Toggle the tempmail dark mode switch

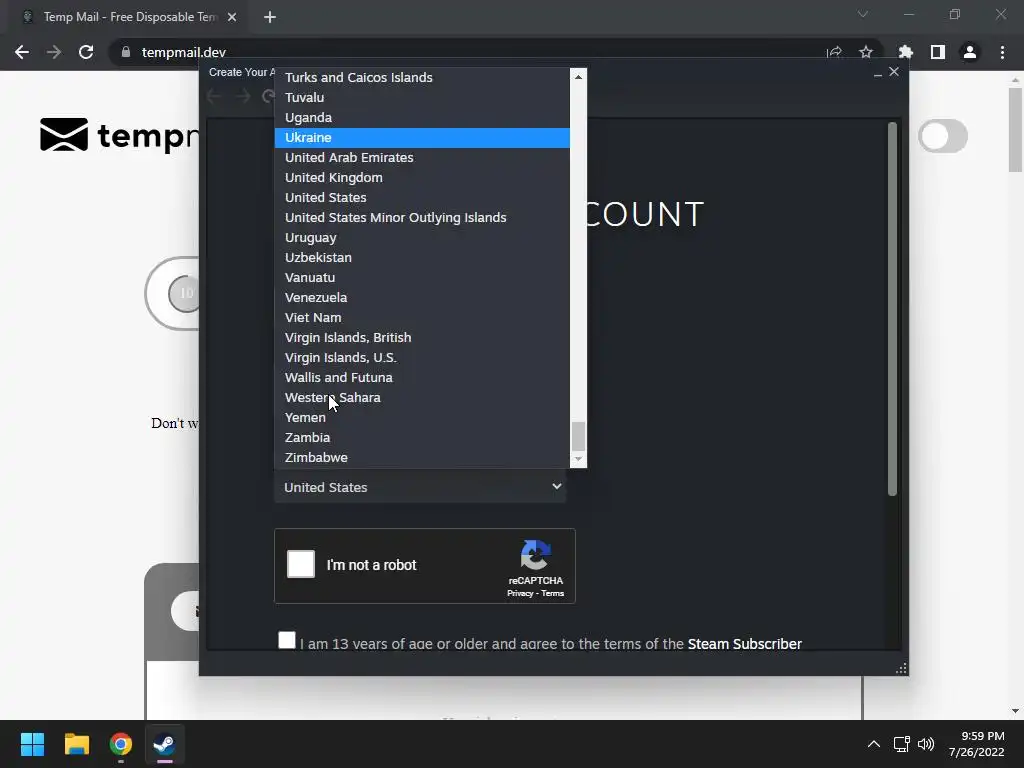(942, 136)
